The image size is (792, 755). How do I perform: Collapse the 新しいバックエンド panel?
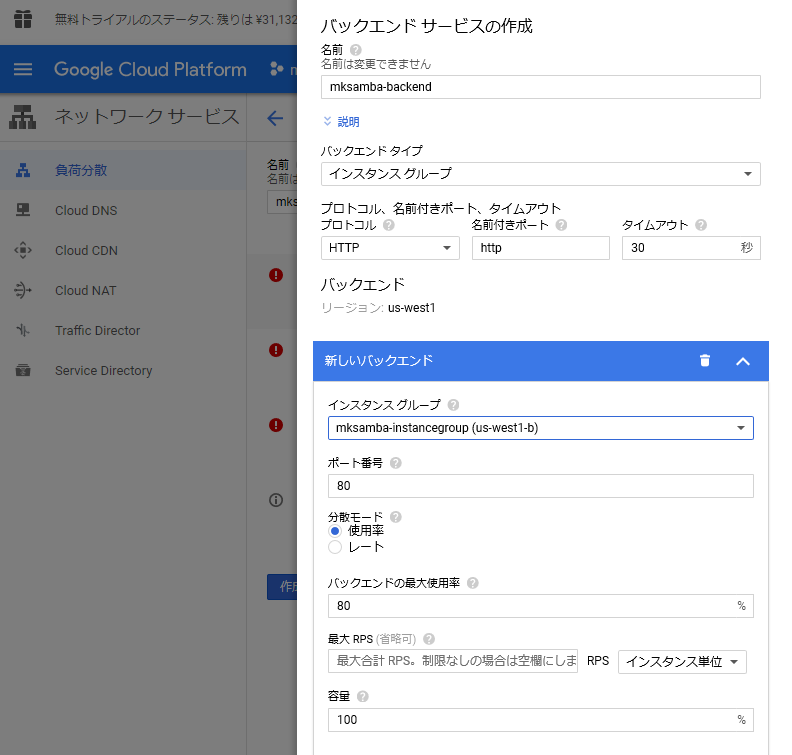(x=742, y=361)
